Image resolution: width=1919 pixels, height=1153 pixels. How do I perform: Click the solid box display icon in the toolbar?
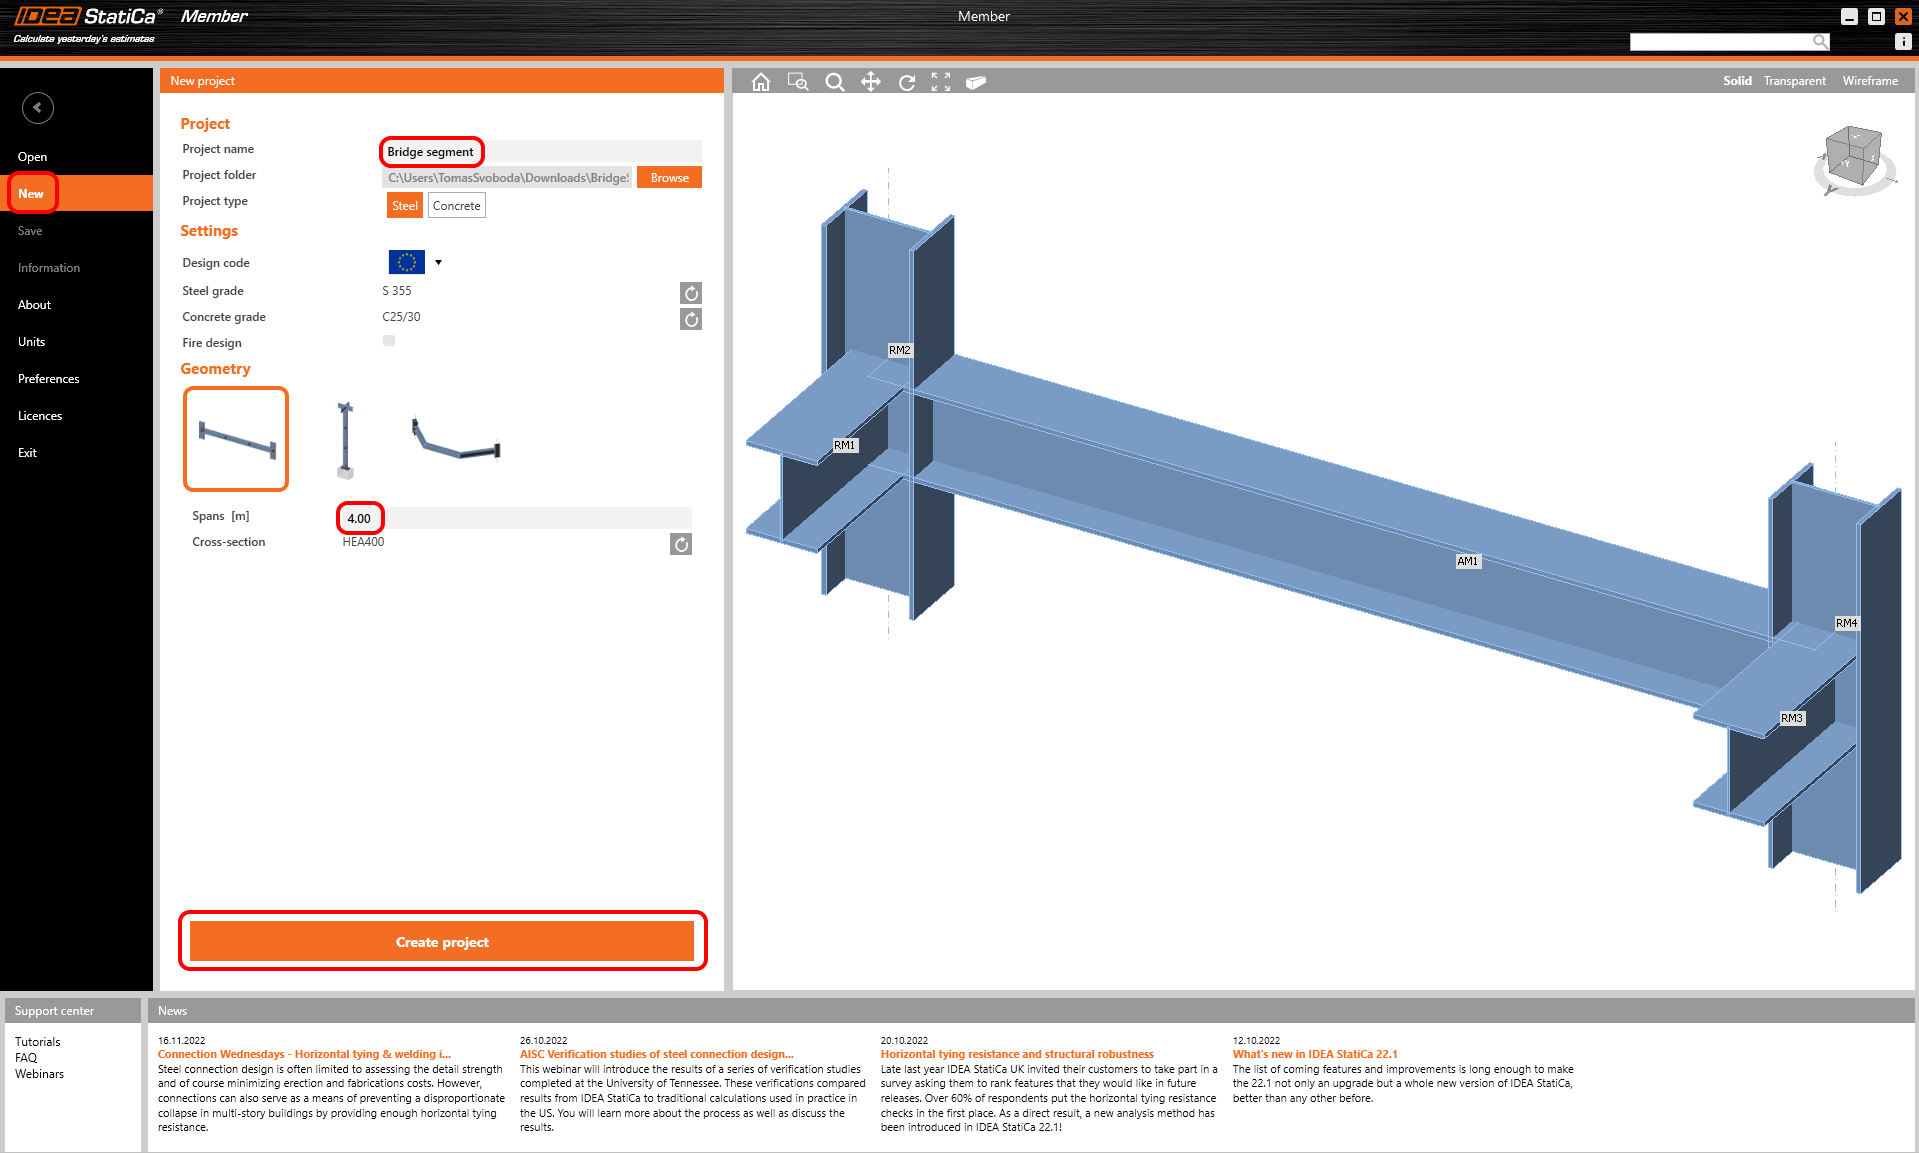pos(975,82)
